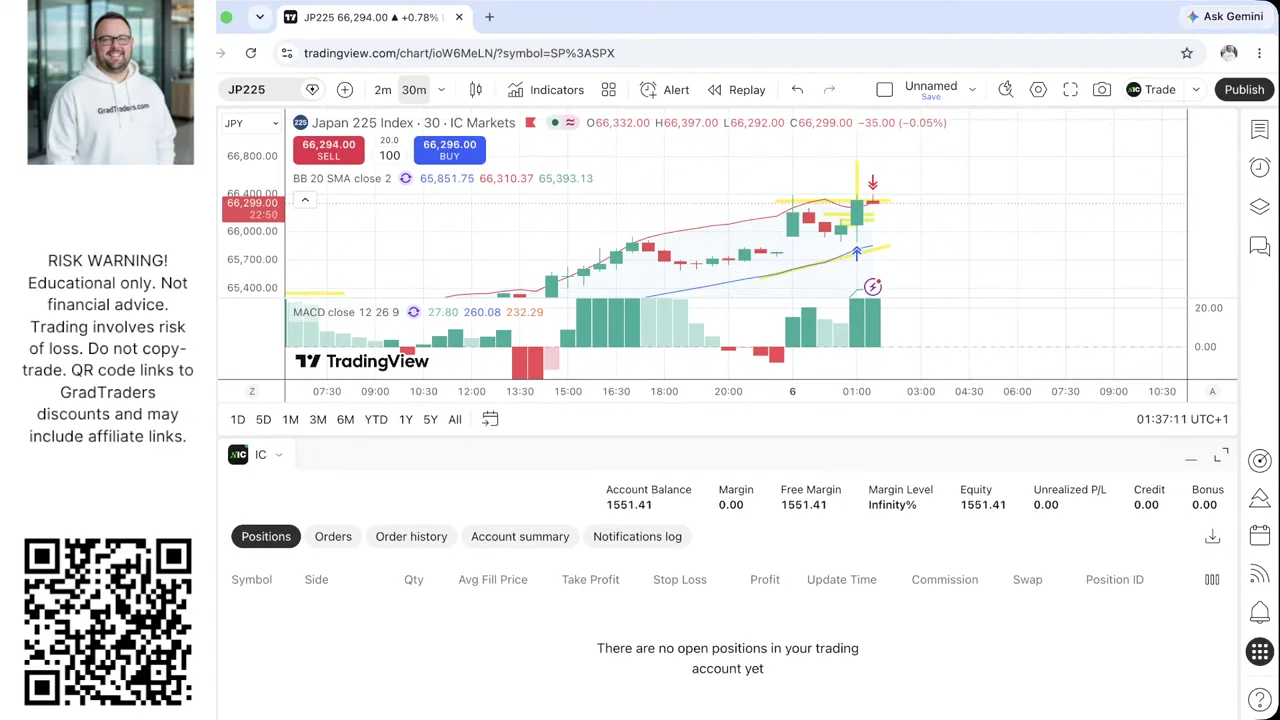
Task: Open the layout templates grid icon
Action: [608, 90]
